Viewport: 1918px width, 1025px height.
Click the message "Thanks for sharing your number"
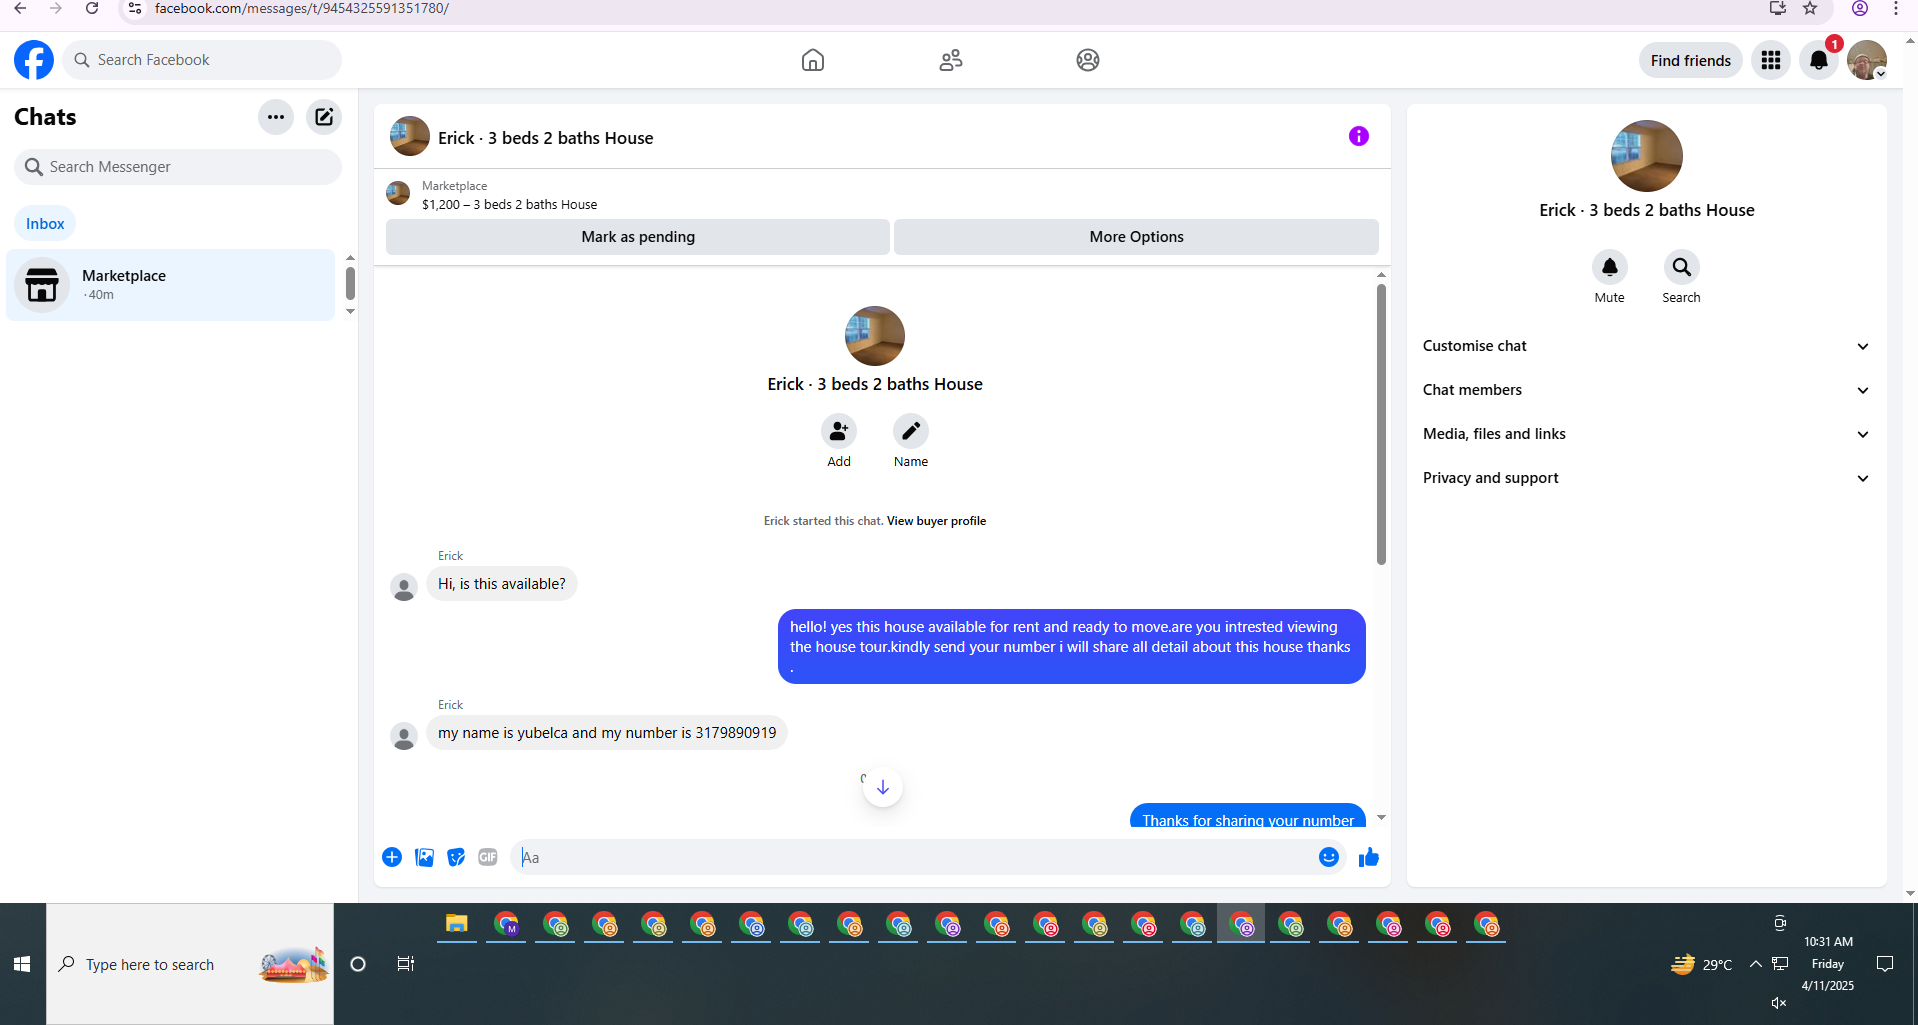[1248, 818]
